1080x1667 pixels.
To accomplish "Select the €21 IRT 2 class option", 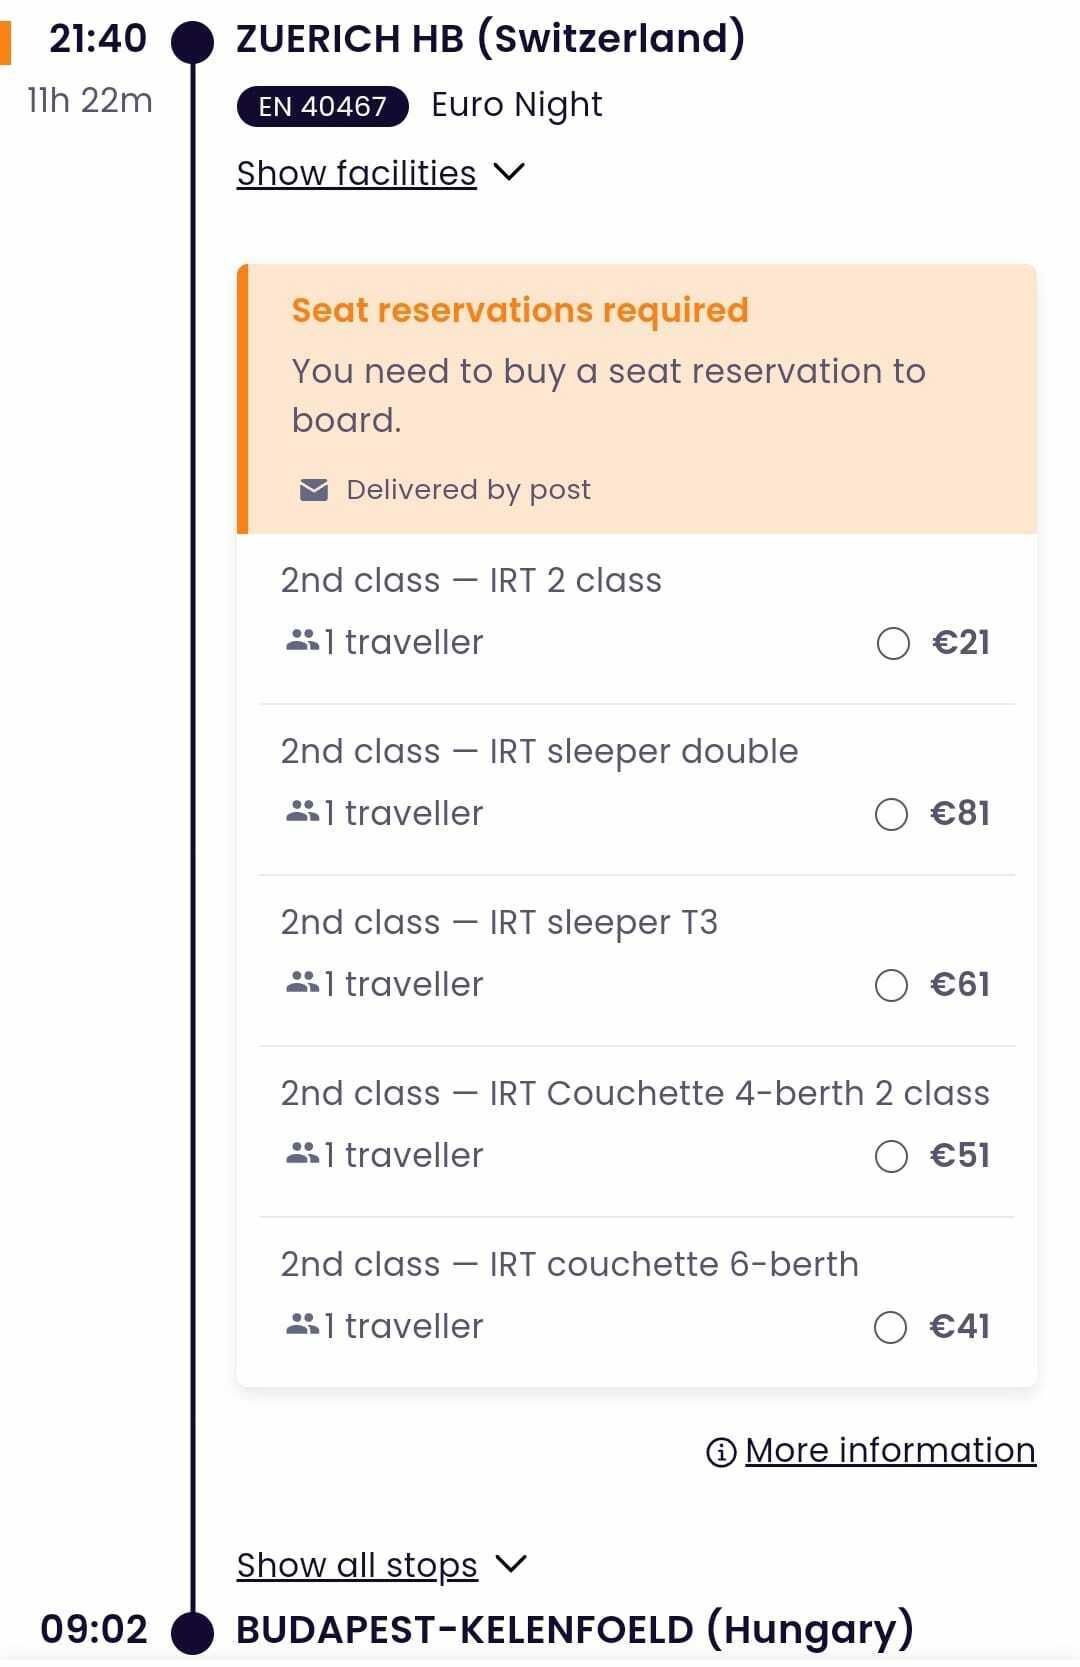I will point(893,643).
